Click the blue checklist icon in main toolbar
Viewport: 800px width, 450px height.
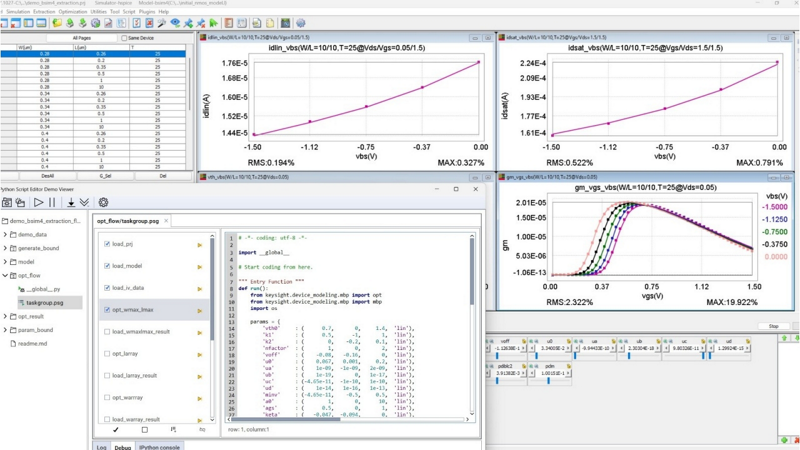click(136, 23)
